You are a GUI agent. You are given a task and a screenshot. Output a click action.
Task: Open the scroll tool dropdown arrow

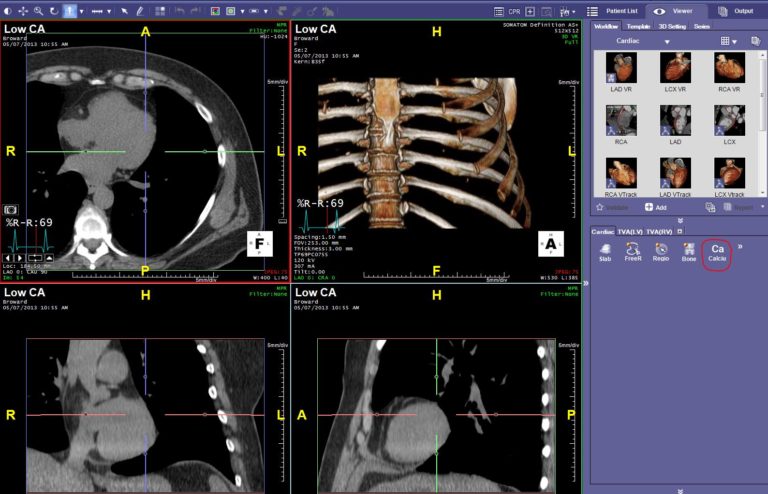(81, 11)
